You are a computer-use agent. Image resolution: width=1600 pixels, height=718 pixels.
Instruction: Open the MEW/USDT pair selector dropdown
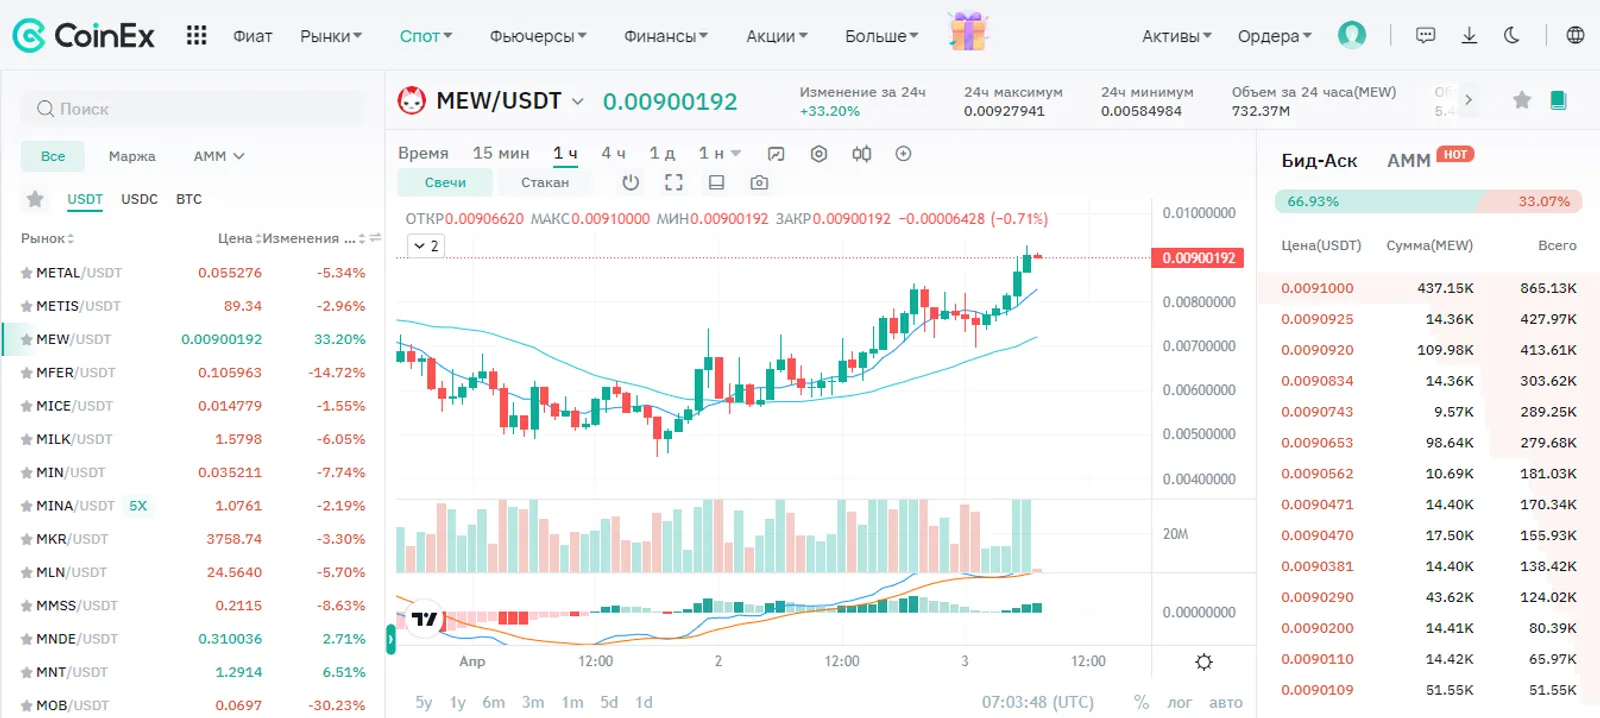[x=577, y=101]
